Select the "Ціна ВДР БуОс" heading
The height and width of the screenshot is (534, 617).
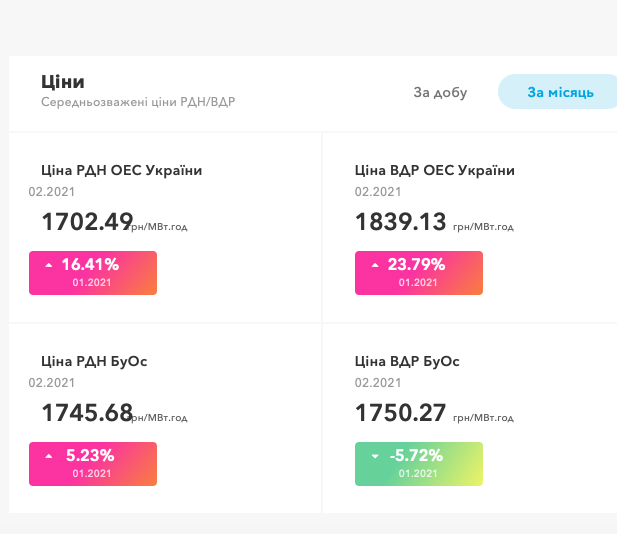pos(407,361)
